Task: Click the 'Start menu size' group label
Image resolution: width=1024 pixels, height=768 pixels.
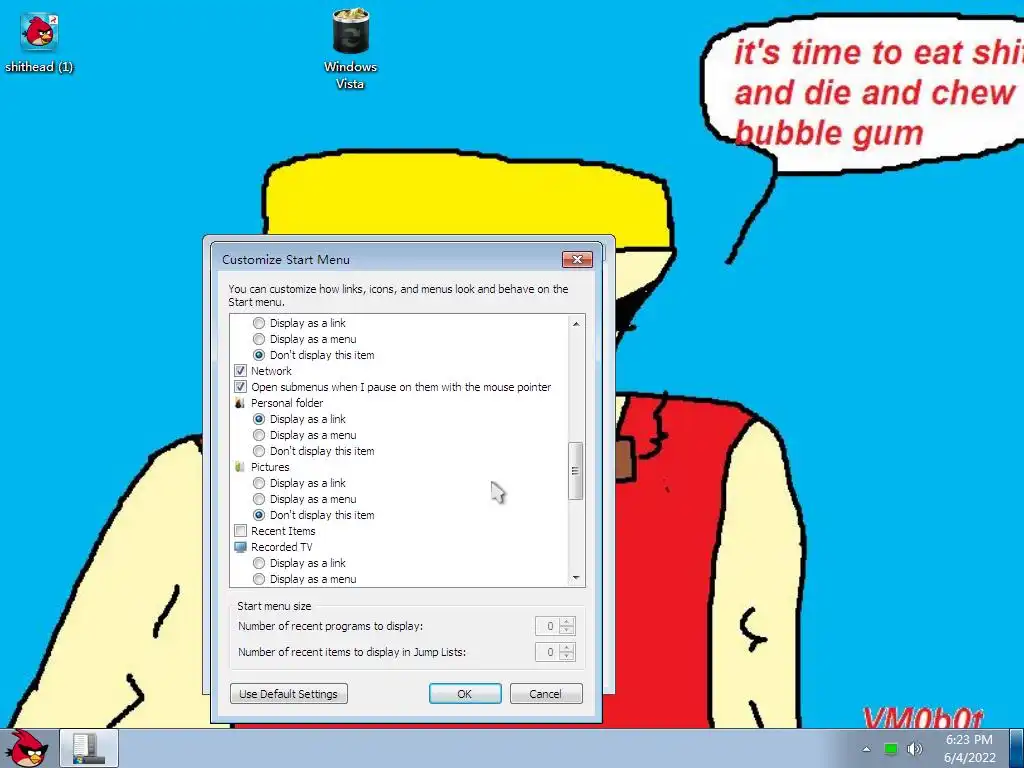Action: point(274,606)
